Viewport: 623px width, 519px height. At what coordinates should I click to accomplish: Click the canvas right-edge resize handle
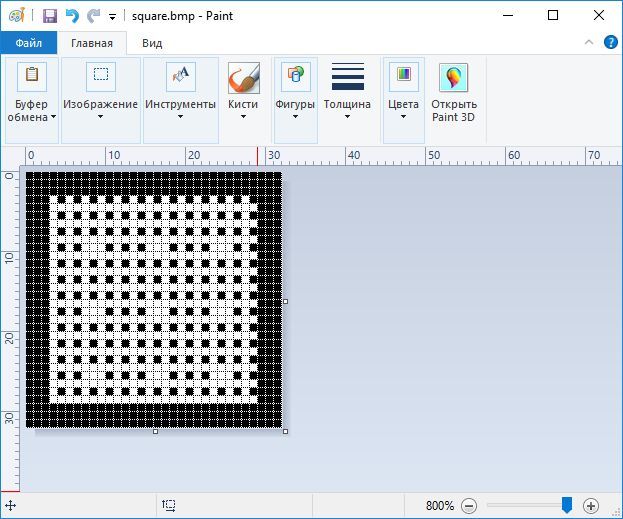click(286, 302)
